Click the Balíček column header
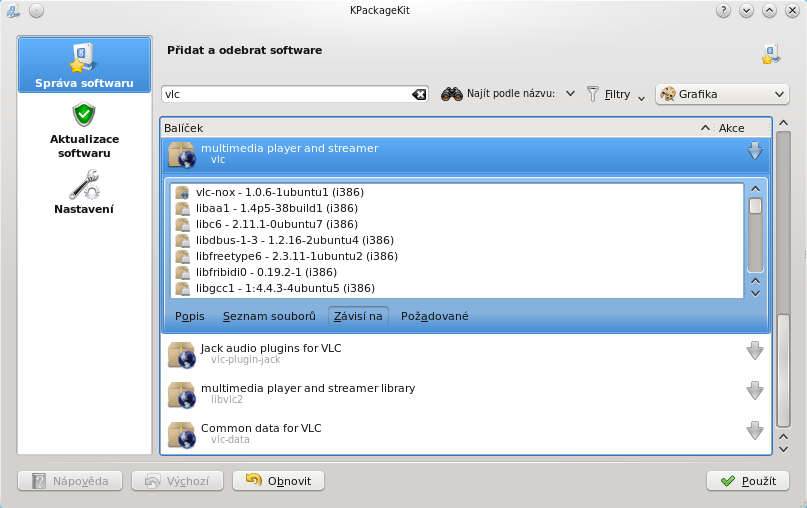 click(437, 128)
